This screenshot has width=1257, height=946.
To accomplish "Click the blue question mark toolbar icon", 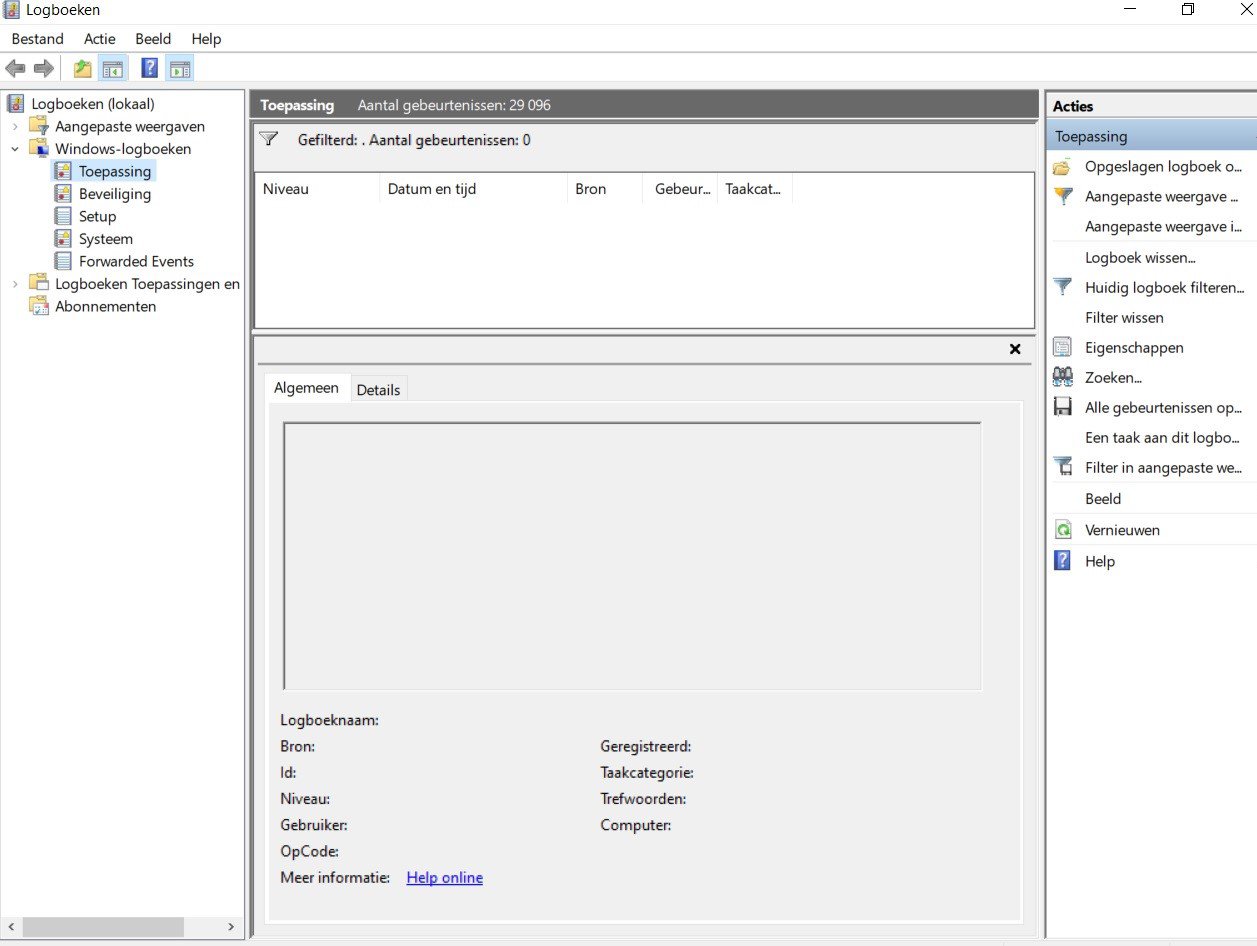I will coord(149,69).
